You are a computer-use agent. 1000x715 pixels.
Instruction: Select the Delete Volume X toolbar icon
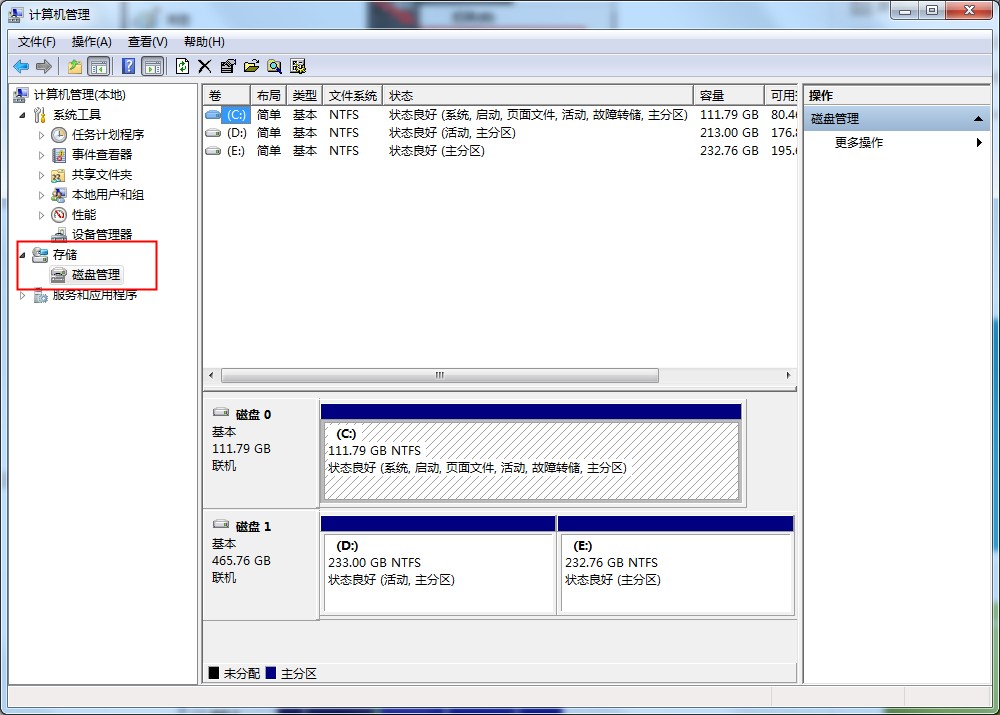coord(205,66)
